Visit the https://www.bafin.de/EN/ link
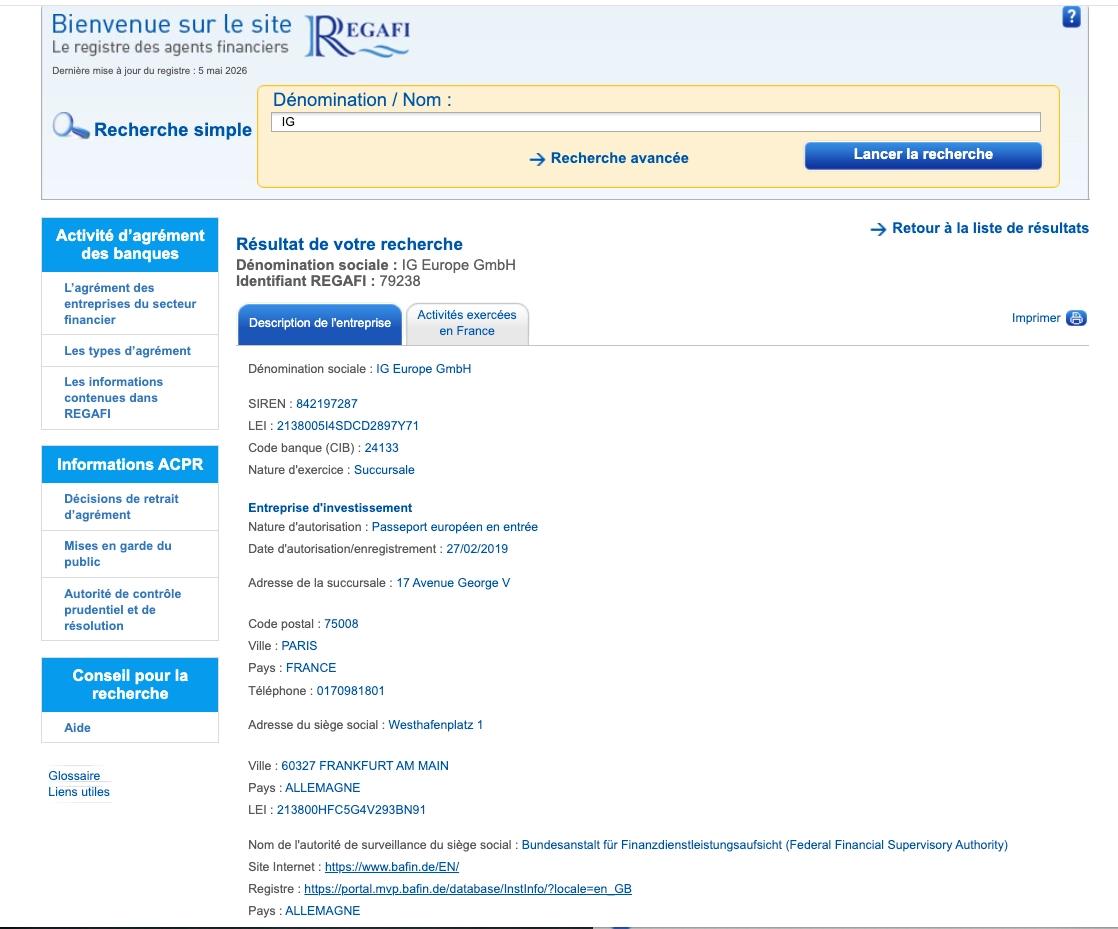 (x=391, y=867)
